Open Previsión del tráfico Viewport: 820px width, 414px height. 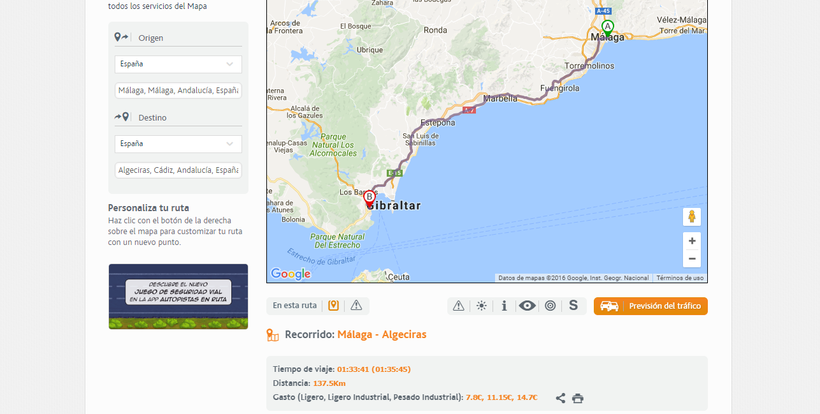[x=650, y=306]
